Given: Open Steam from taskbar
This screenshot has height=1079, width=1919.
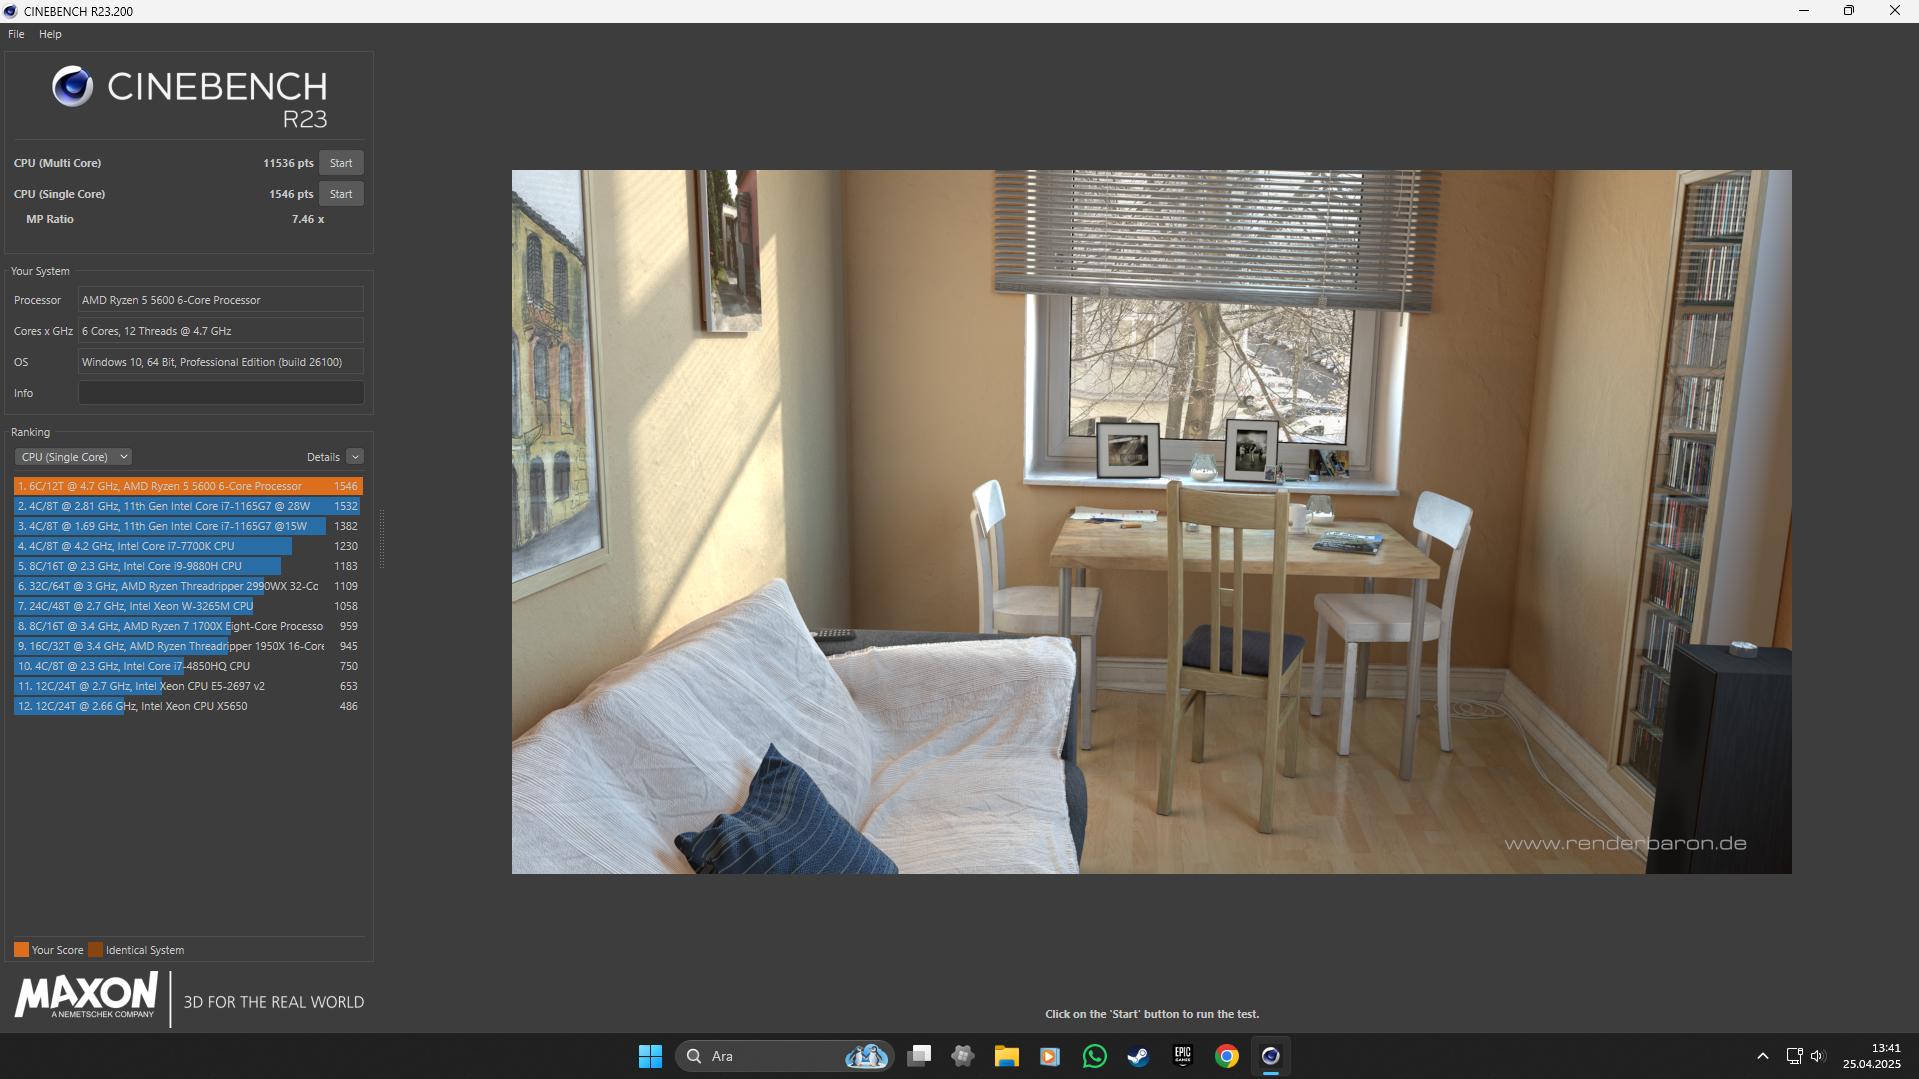Looking at the screenshot, I should tap(1138, 1056).
